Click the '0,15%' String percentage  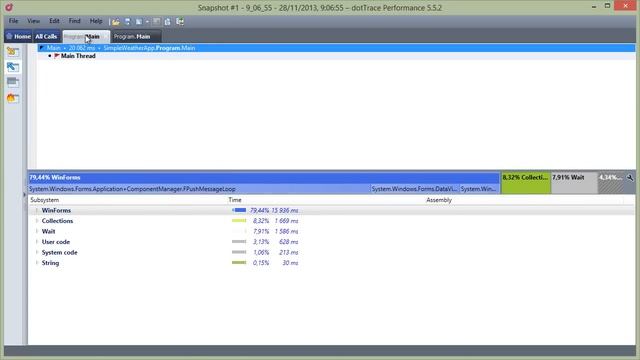261,263
